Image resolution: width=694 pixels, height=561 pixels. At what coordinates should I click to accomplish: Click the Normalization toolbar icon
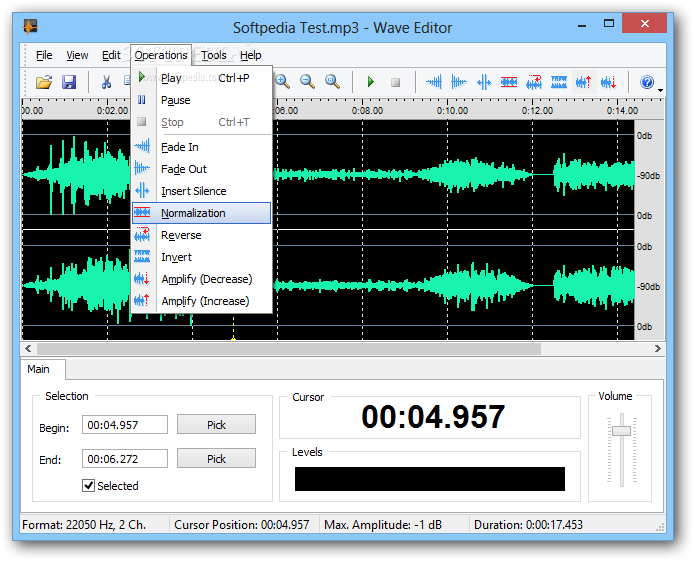(x=509, y=82)
